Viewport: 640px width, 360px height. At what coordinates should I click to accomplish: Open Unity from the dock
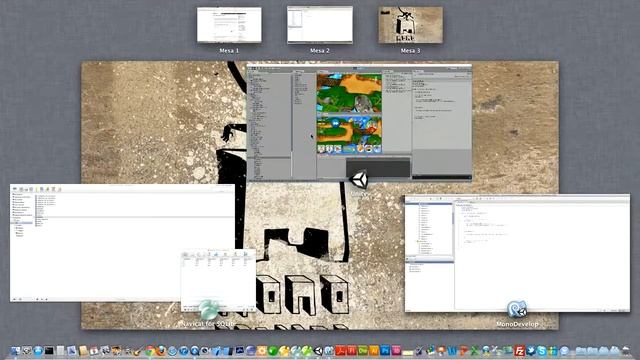[318, 351]
